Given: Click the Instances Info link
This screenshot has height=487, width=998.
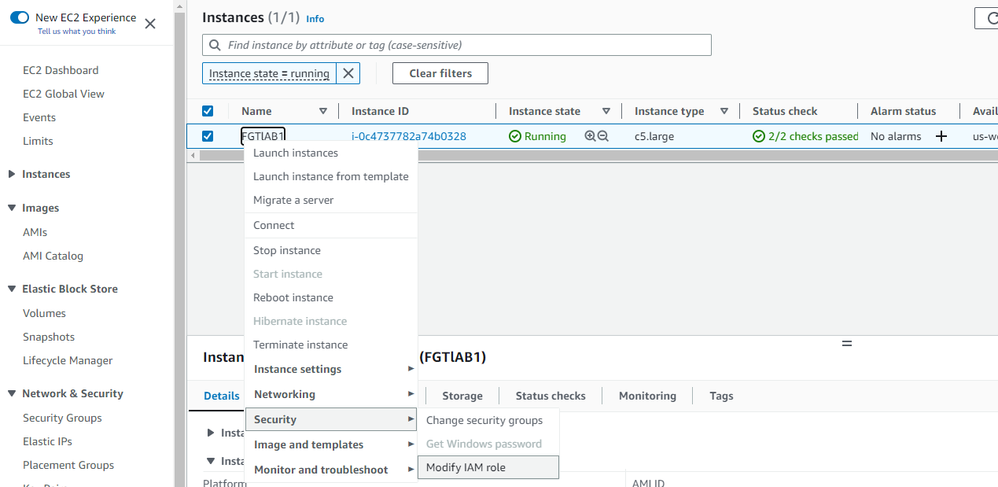Looking at the screenshot, I should coord(315,19).
